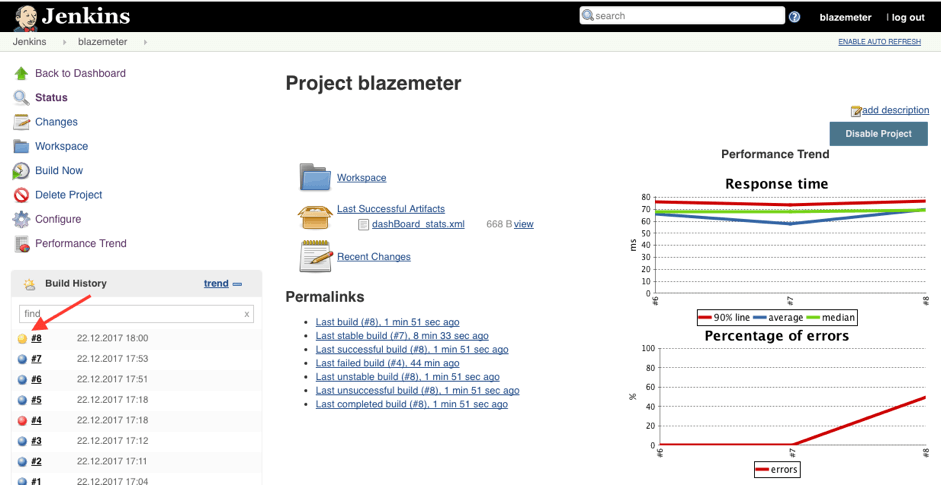Open the Last unstable build (#8) permalink
The width and height of the screenshot is (941, 485).
[407, 377]
